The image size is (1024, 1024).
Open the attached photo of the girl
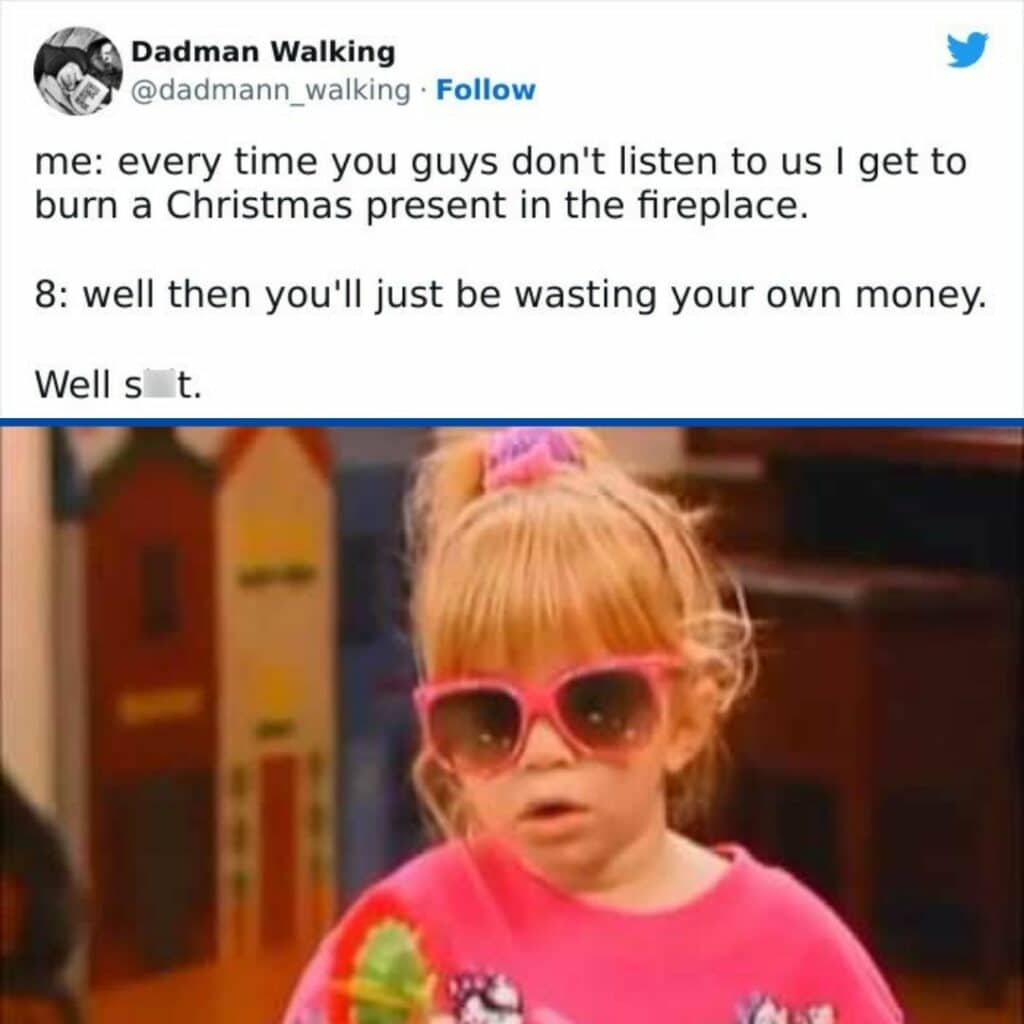tap(512, 725)
